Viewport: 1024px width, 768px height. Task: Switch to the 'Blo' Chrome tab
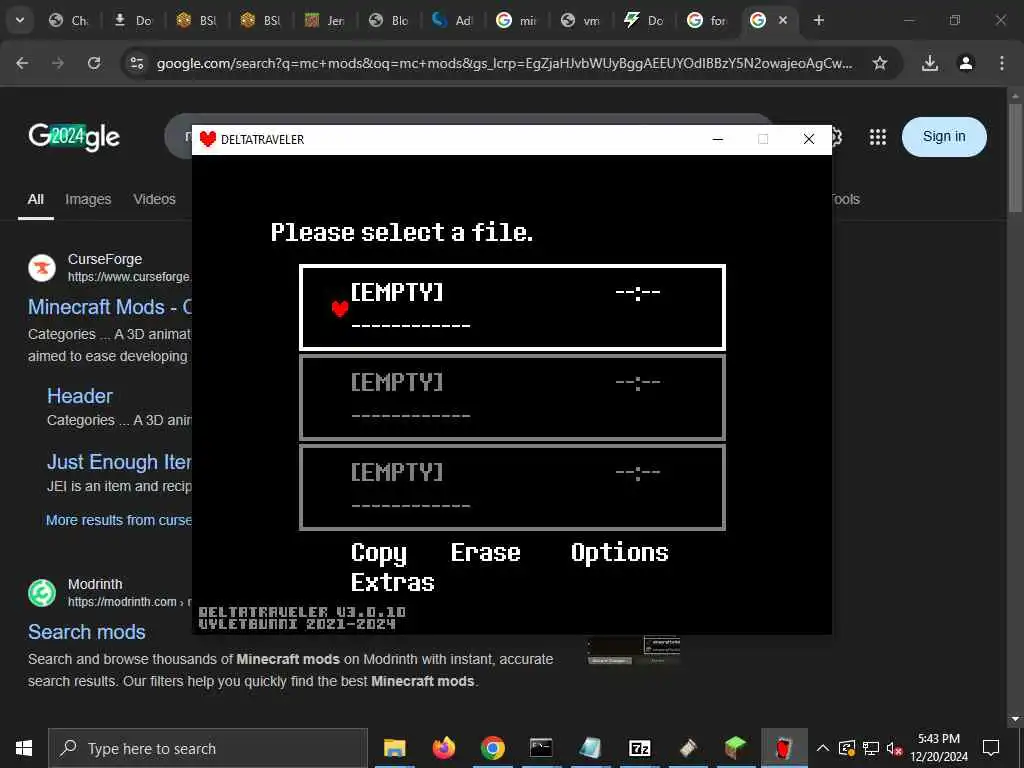(x=389, y=20)
